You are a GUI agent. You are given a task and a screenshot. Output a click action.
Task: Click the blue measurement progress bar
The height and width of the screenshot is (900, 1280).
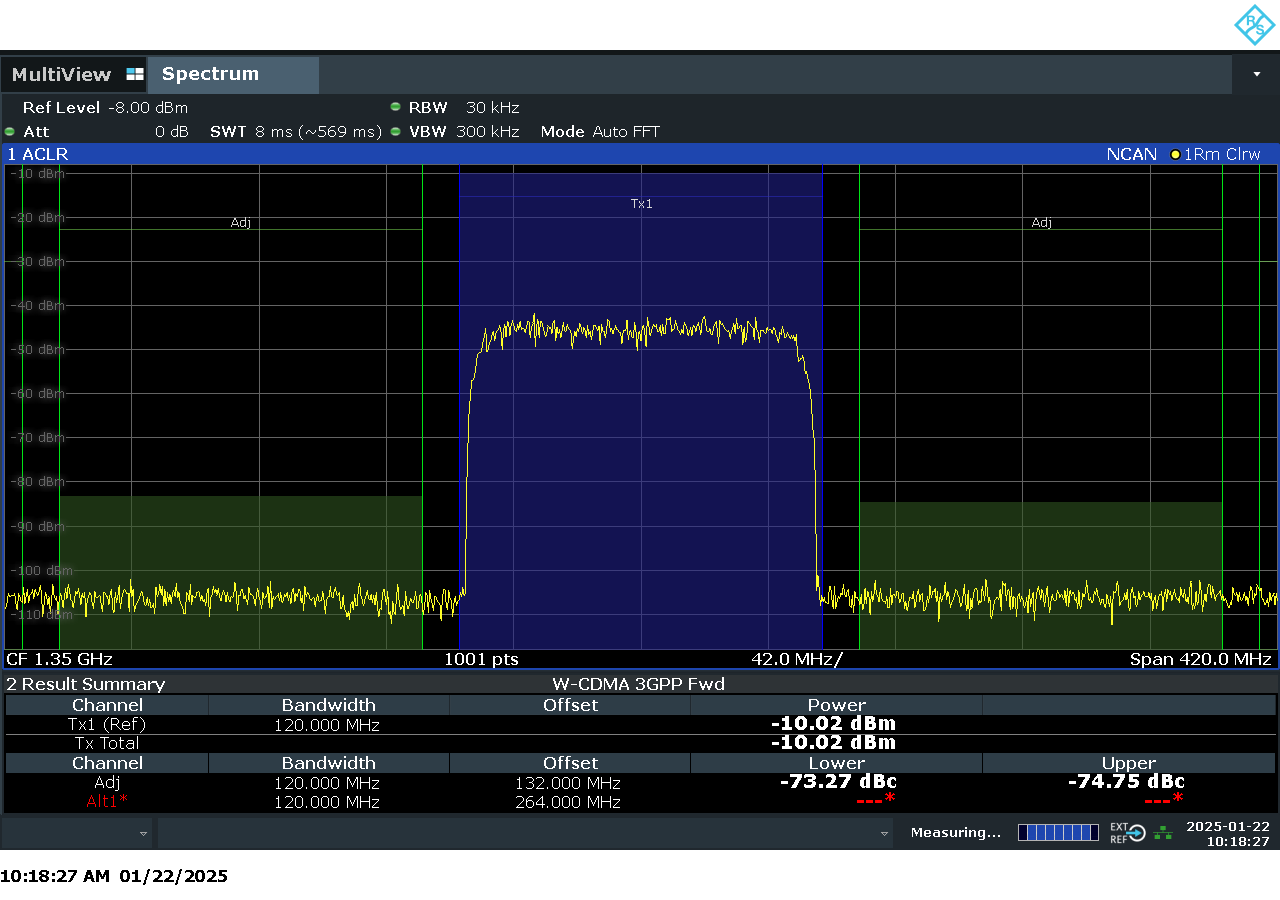coord(1058,832)
